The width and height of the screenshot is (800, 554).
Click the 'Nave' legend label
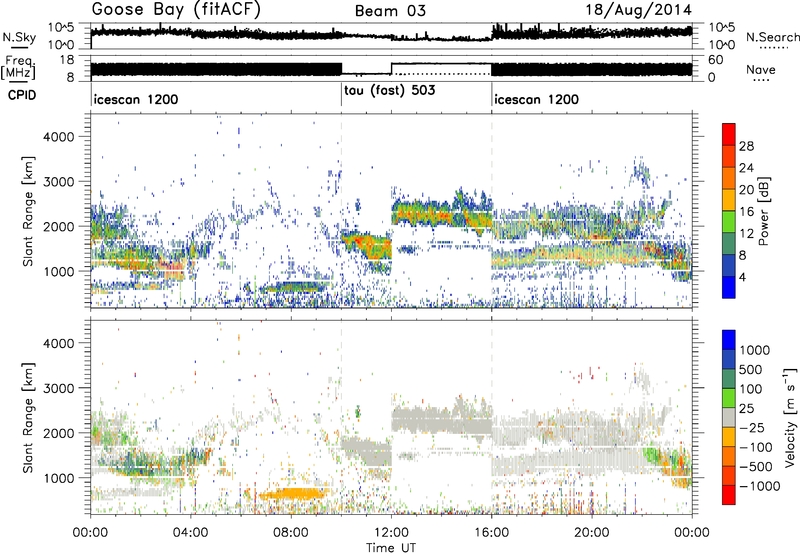(761, 69)
